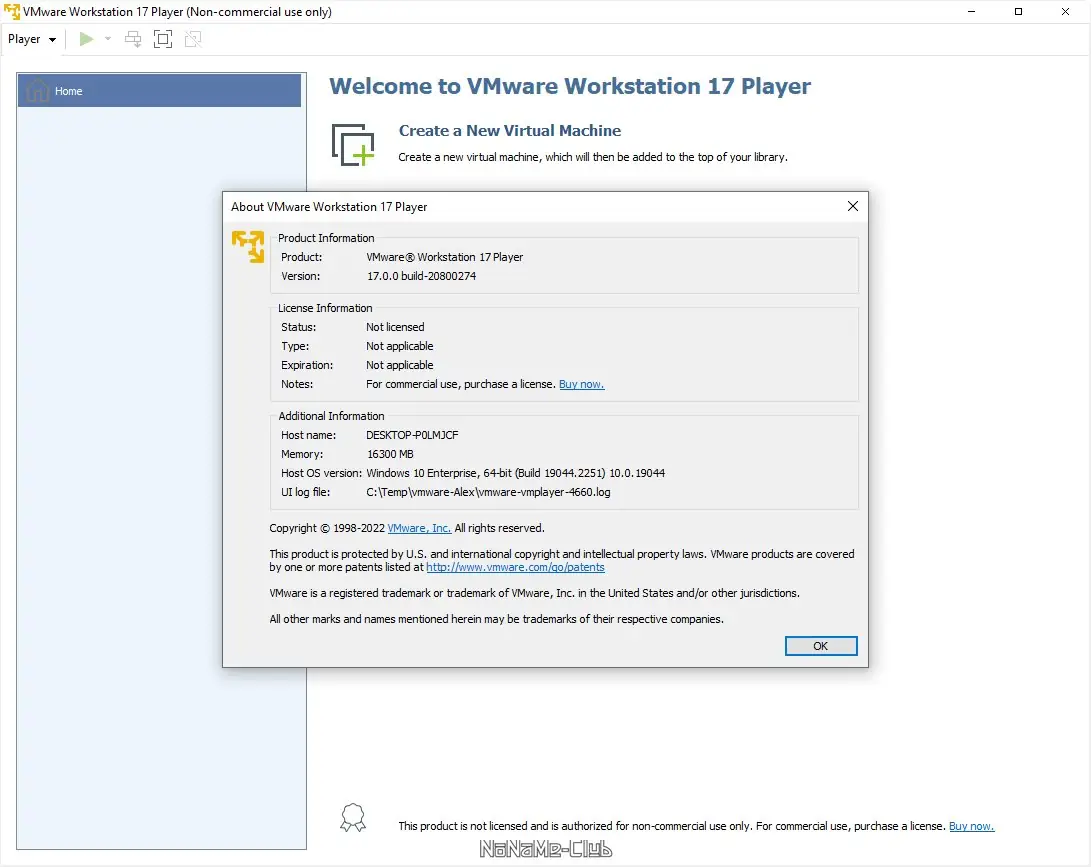This screenshot has height=867, width=1091.
Task: Click Status value Not licensed
Action: [x=395, y=327]
